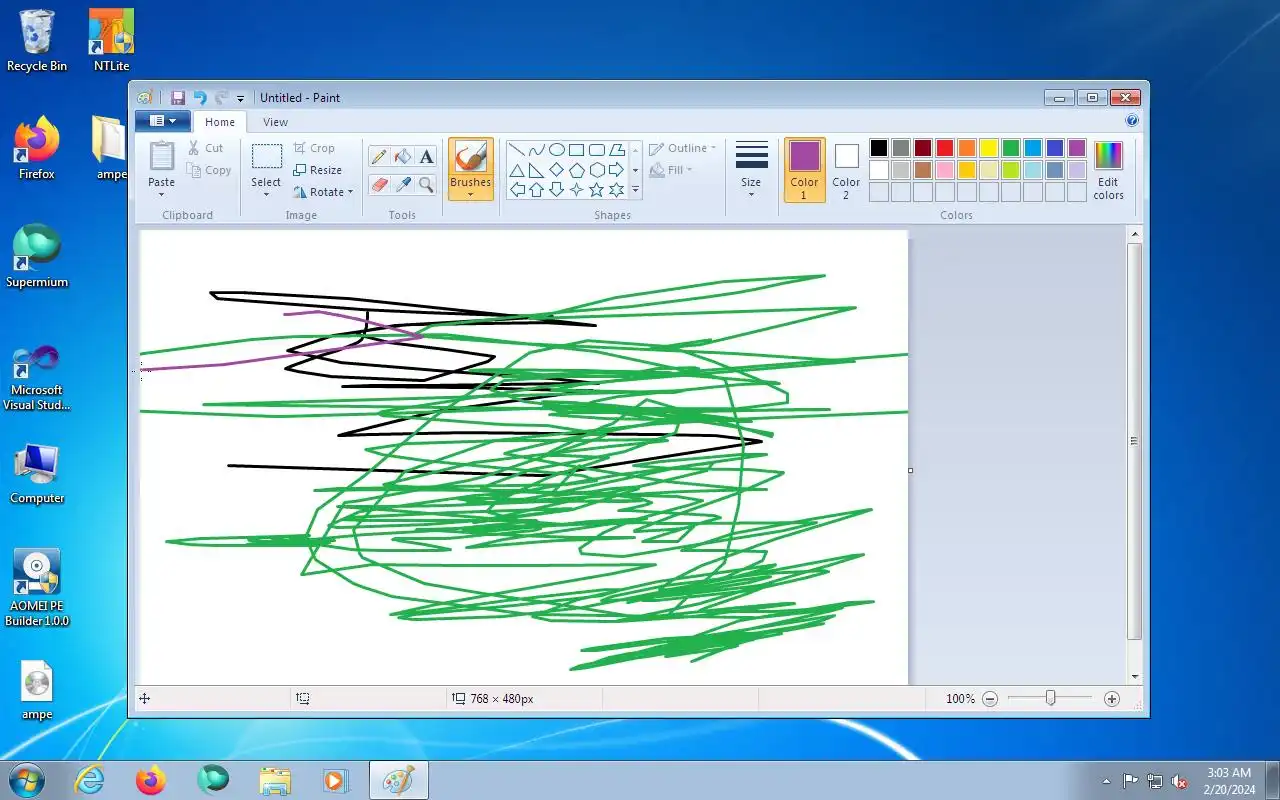The width and height of the screenshot is (1280, 800).
Task: Choose the Oval shape
Action: pyautogui.click(x=557, y=150)
